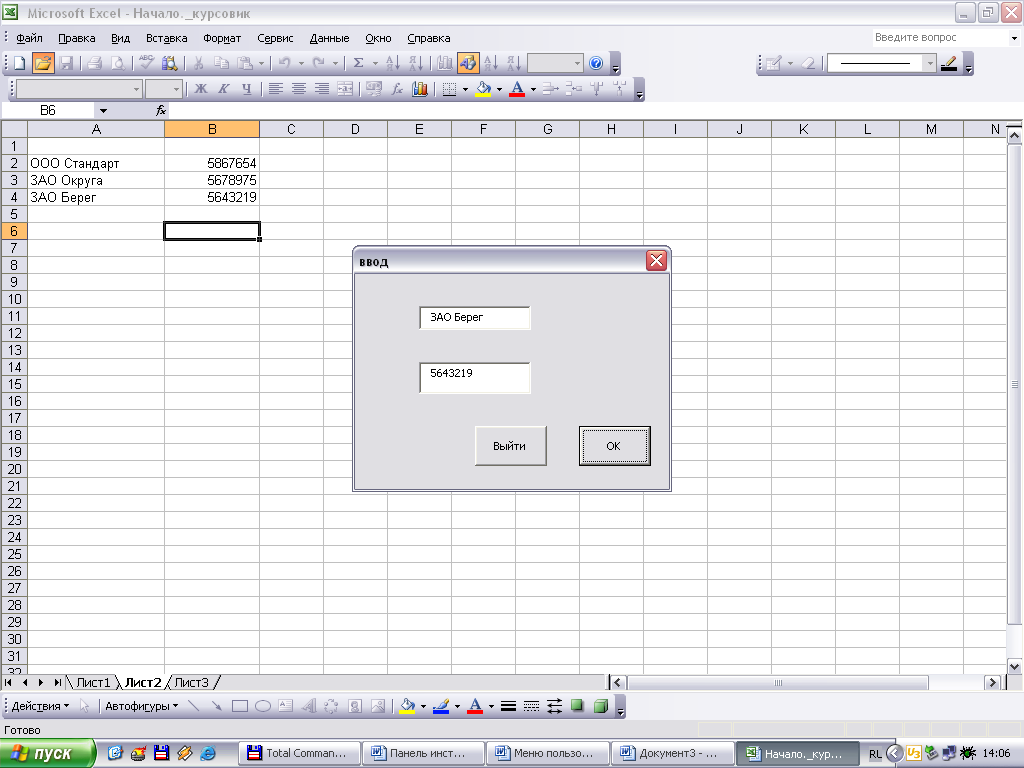Click the OK button in the ввод dialog
Viewport: 1024px width, 768px height.
click(615, 446)
